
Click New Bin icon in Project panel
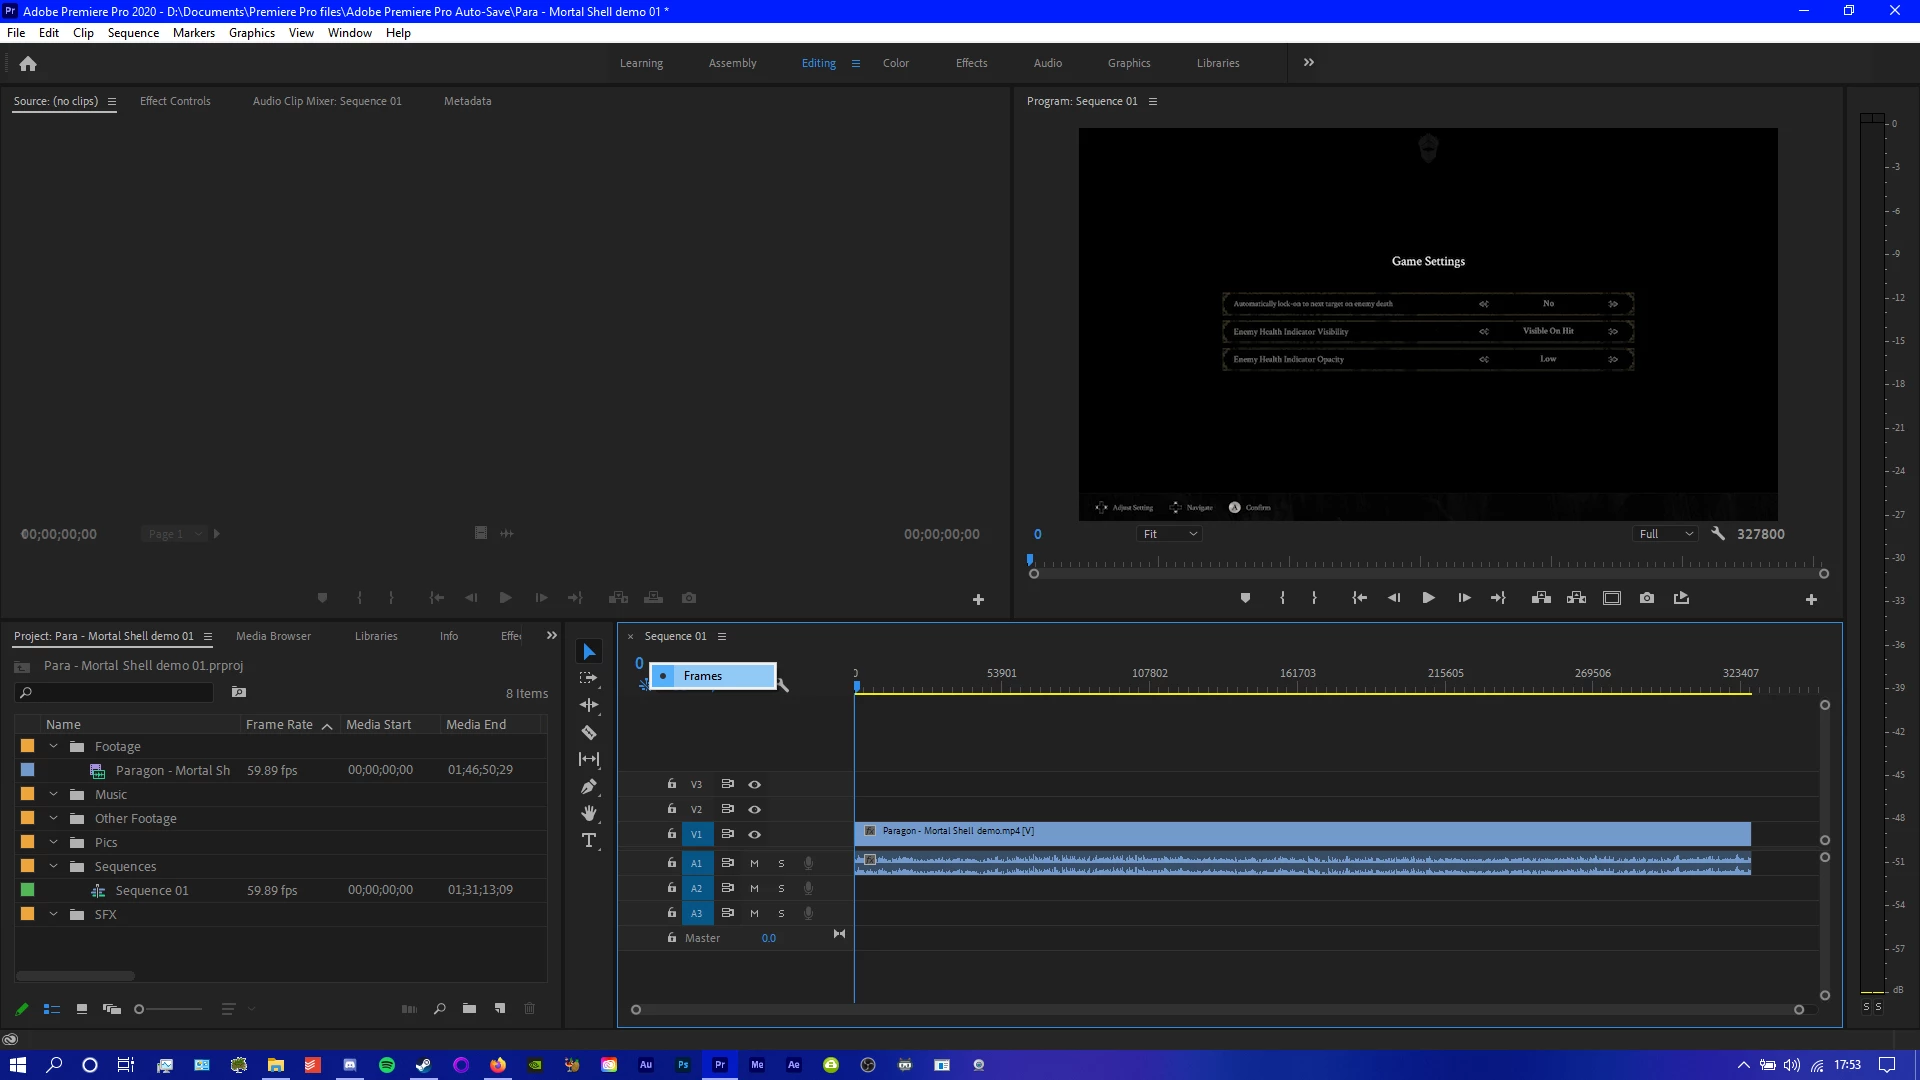point(469,1009)
